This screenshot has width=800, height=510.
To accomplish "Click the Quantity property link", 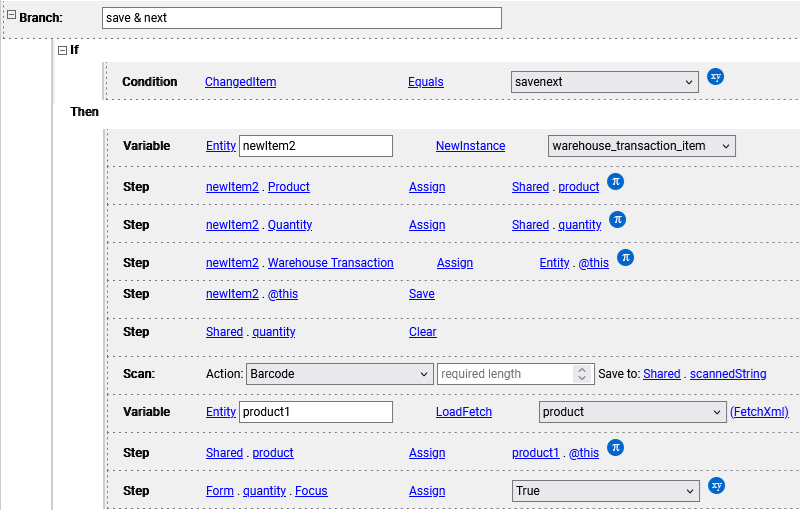I will 290,225.
